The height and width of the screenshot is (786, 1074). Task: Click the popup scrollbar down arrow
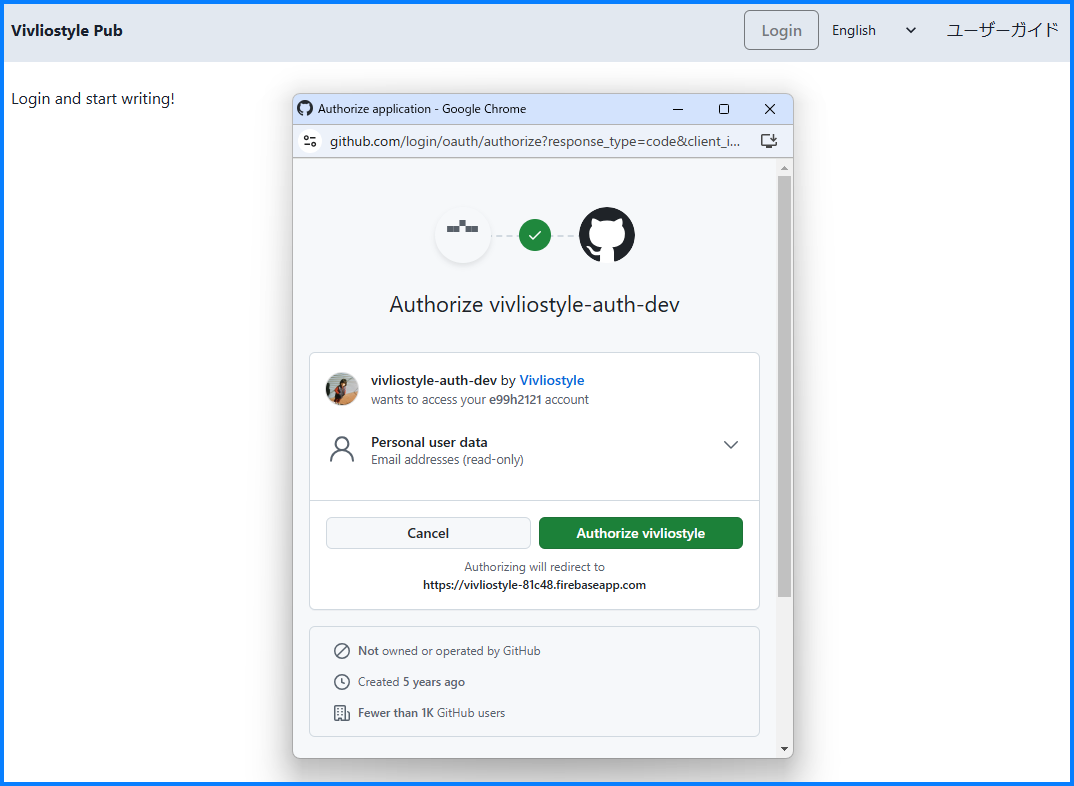coord(784,749)
